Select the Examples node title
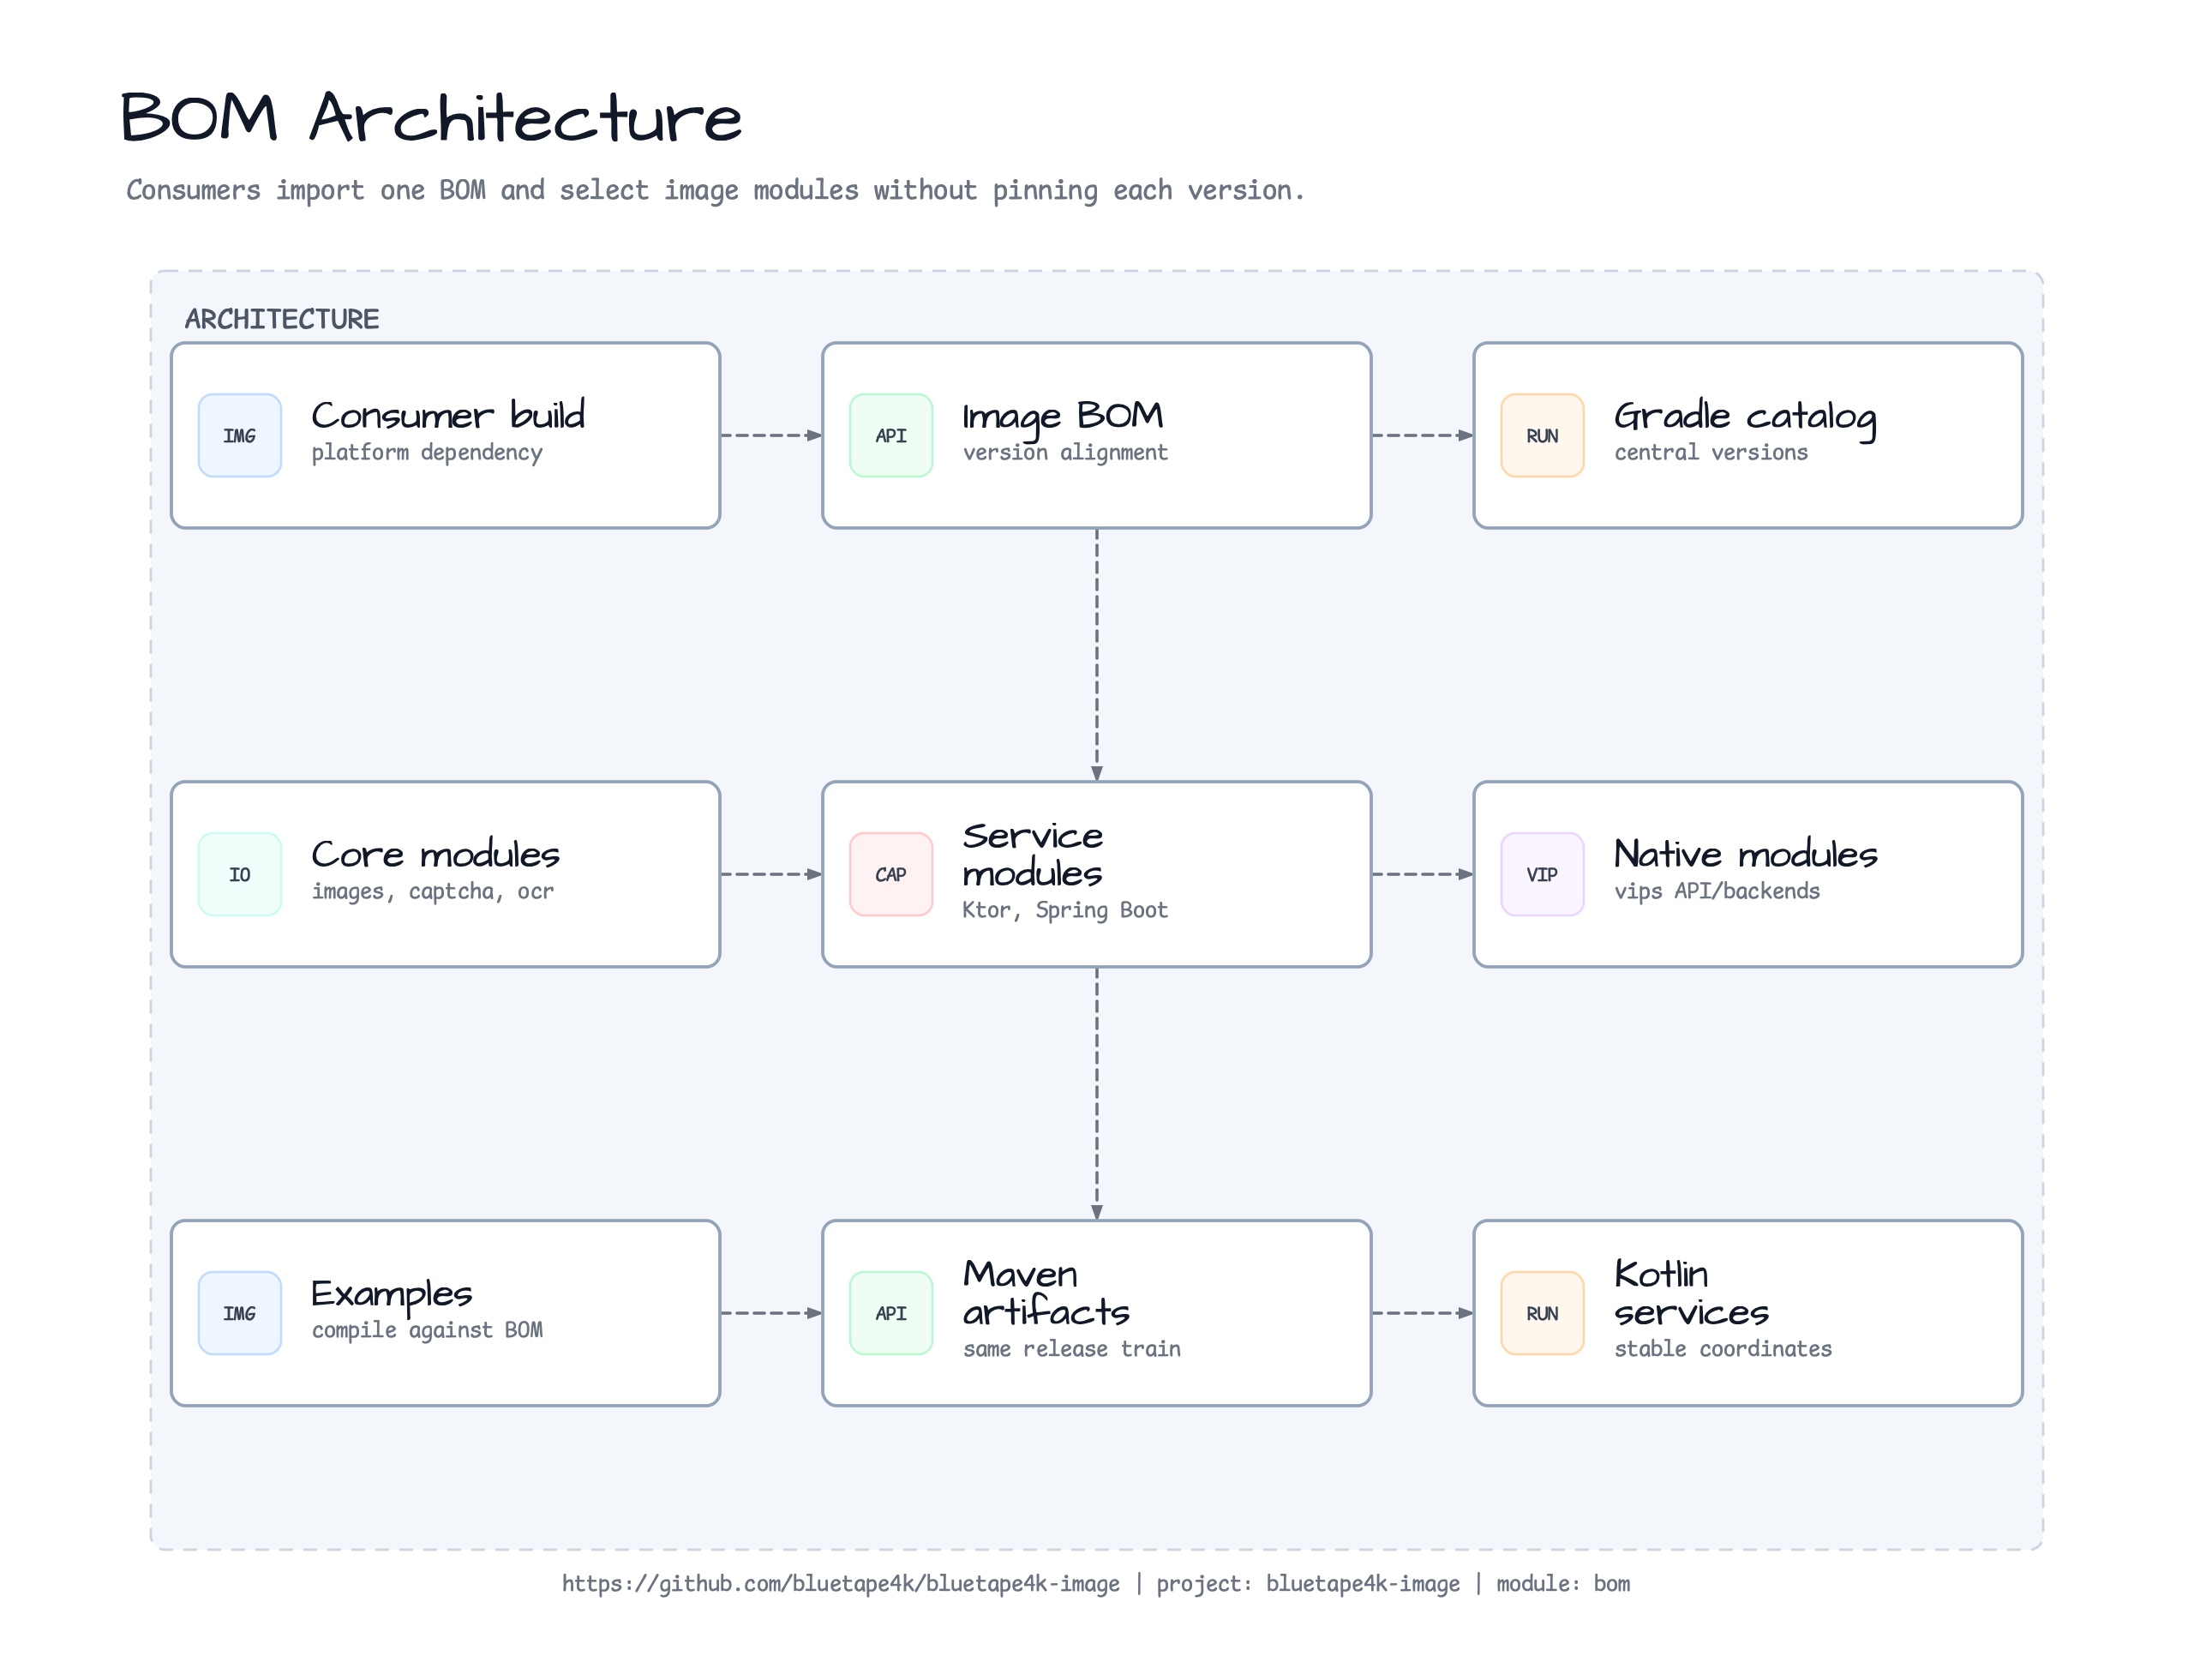Viewport: 2194px width, 1680px height. tap(392, 1296)
